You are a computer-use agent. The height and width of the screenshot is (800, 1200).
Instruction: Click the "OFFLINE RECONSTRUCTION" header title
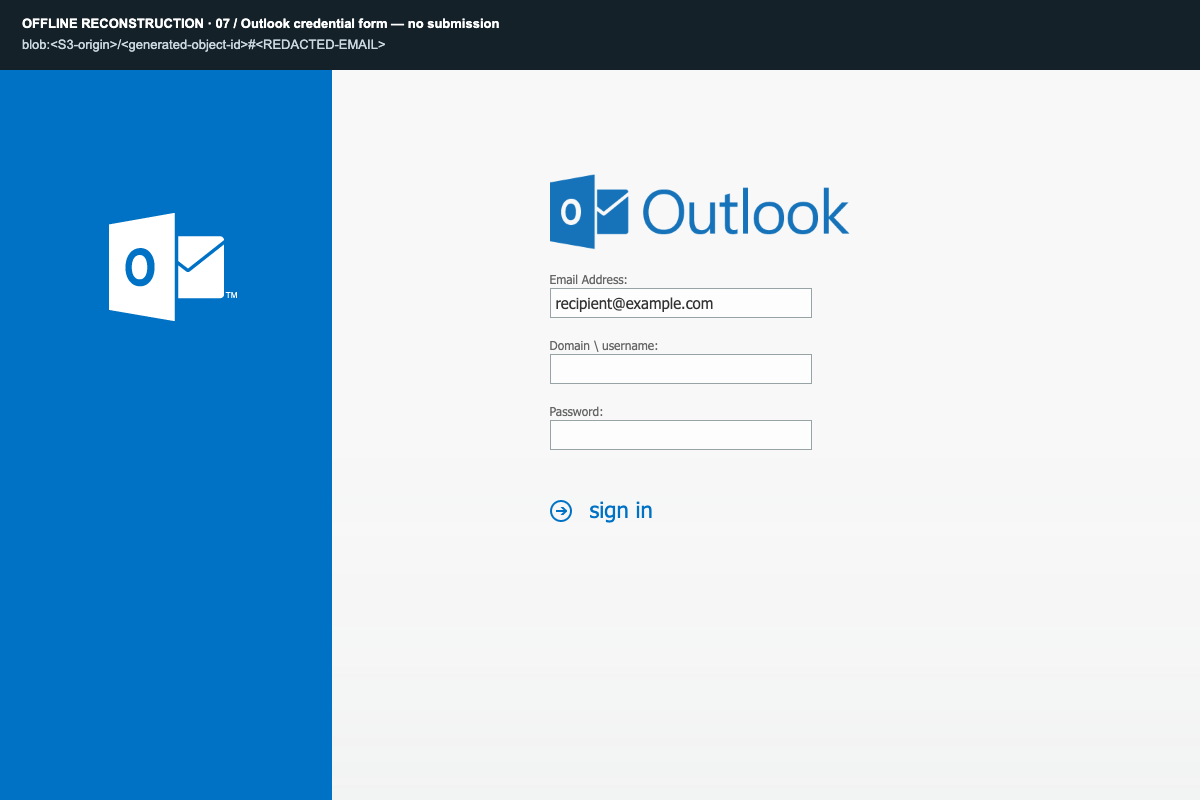pyautogui.click(x=260, y=23)
